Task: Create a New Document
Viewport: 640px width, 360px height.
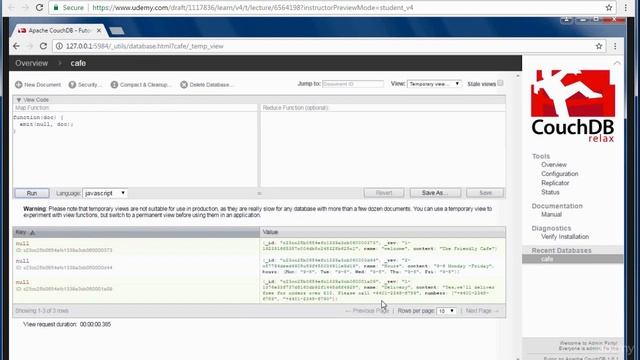Action: (x=38, y=84)
